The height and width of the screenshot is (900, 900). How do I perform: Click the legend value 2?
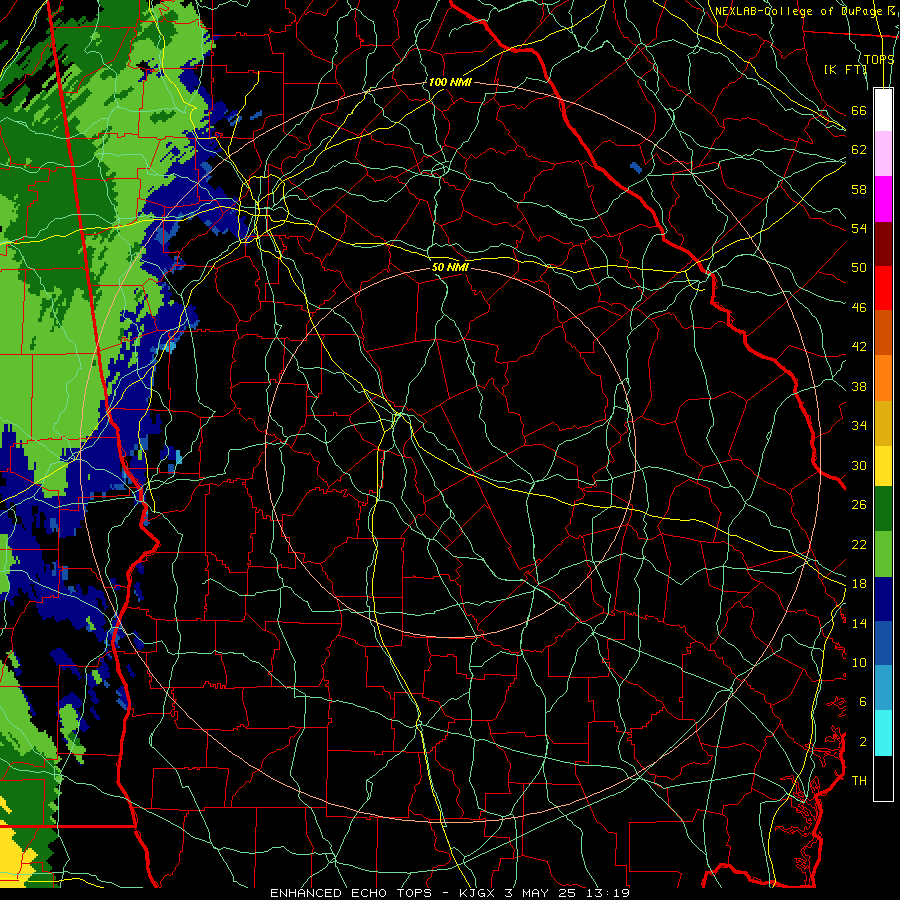point(862,742)
